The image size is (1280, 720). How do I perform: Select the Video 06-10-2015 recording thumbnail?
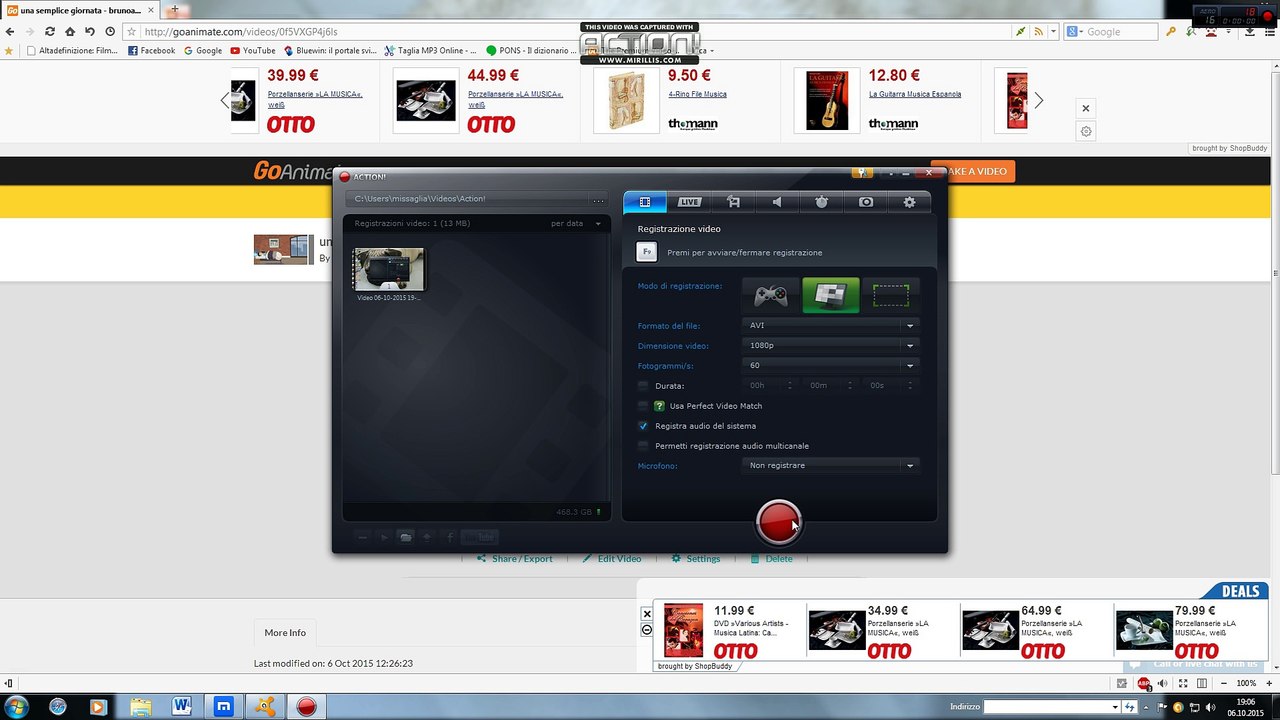[388, 270]
